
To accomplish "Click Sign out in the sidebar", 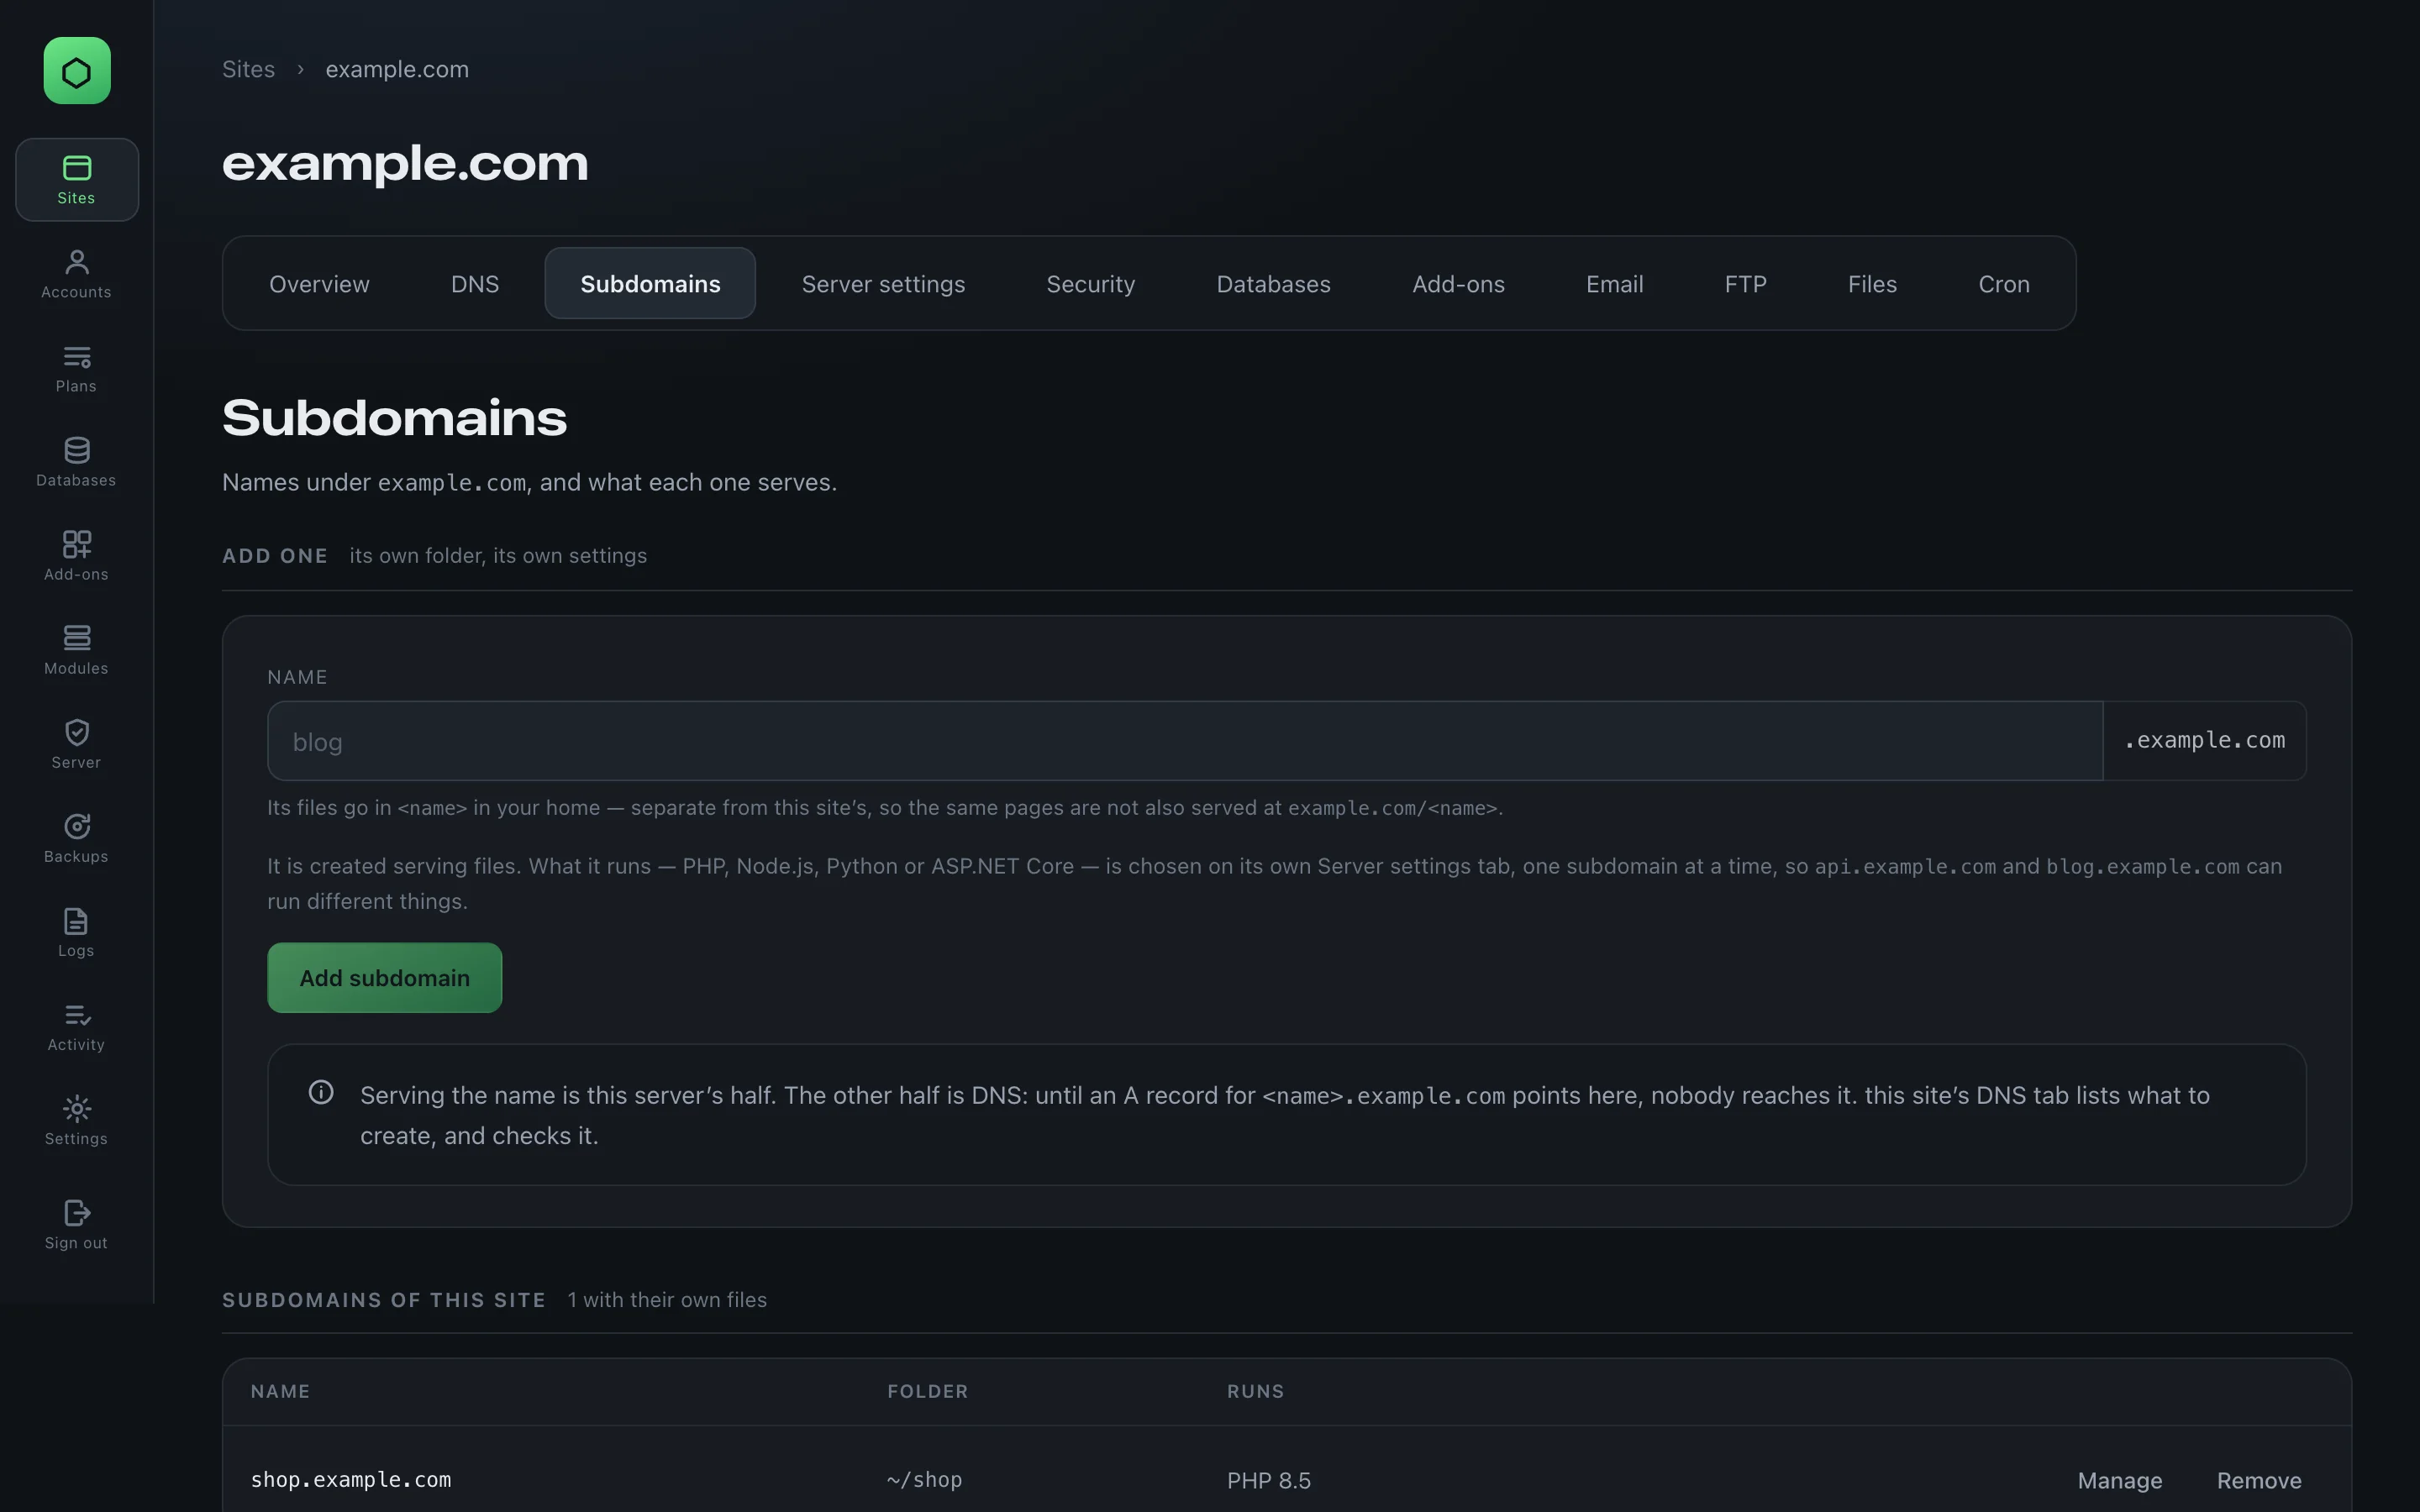I will click(77, 1224).
